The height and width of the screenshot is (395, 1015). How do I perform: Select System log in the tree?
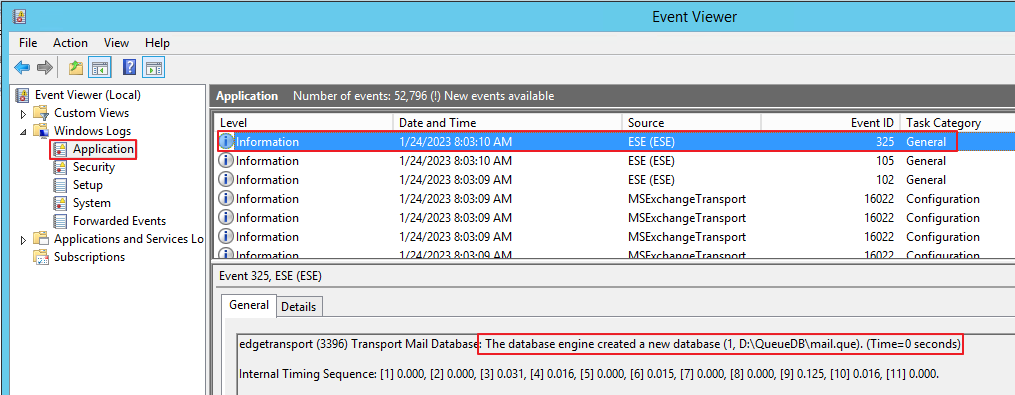(91, 203)
